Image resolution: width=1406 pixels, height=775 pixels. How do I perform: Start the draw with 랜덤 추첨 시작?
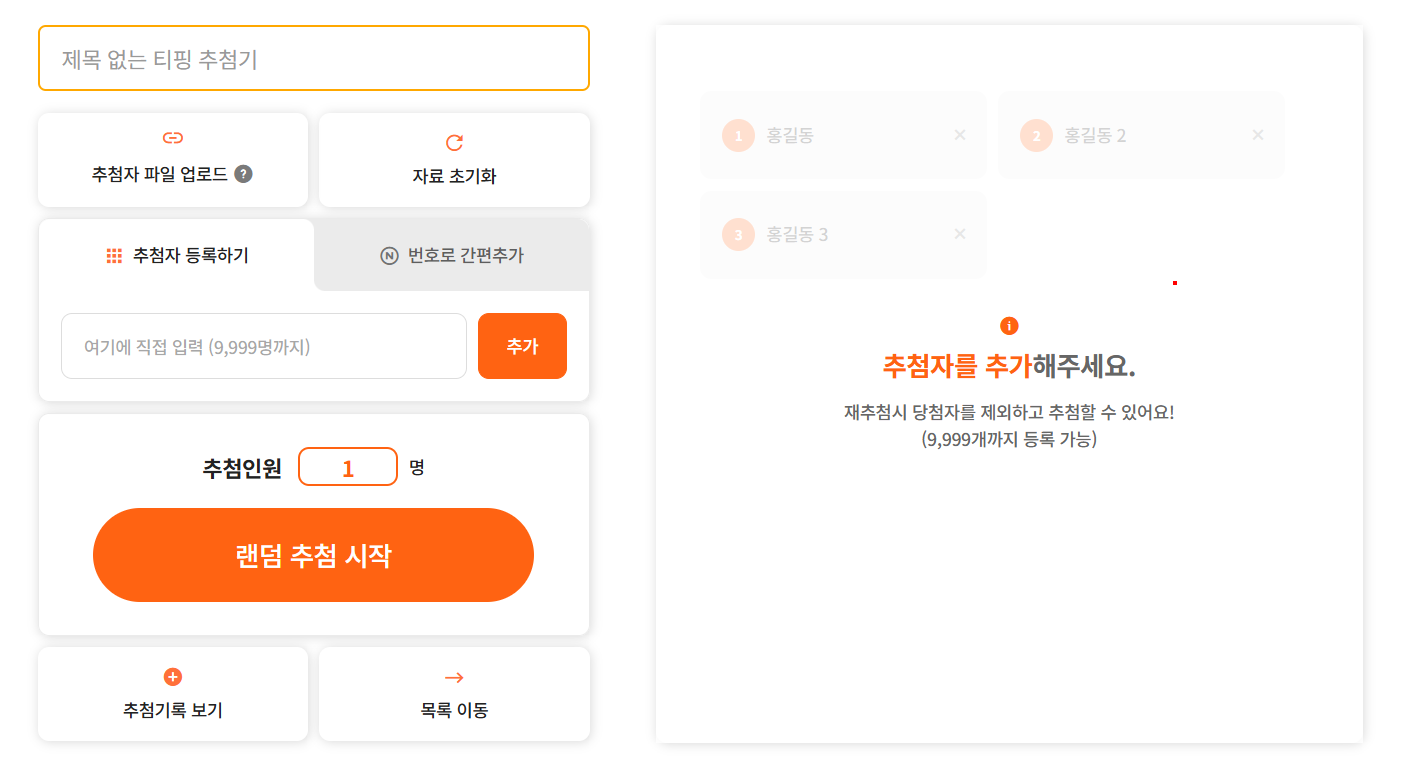click(x=313, y=555)
